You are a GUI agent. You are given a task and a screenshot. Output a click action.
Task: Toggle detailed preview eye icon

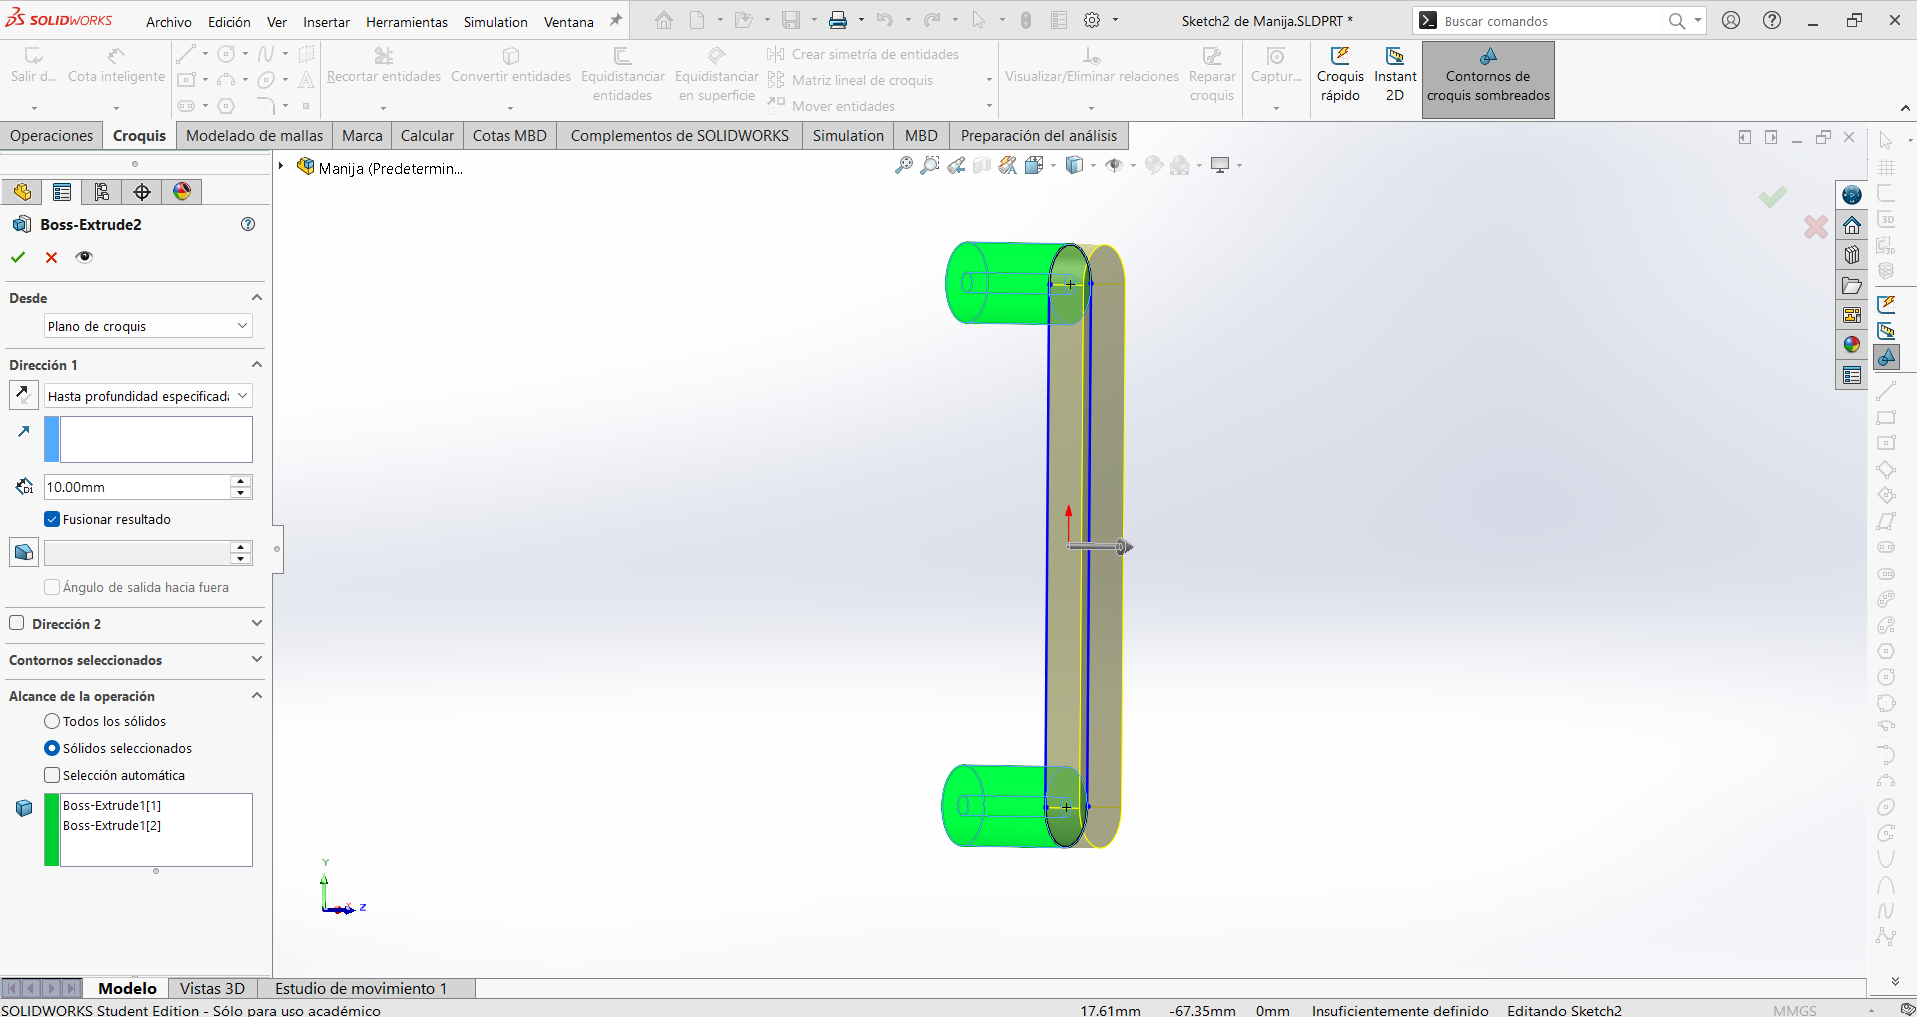coord(84,257)
